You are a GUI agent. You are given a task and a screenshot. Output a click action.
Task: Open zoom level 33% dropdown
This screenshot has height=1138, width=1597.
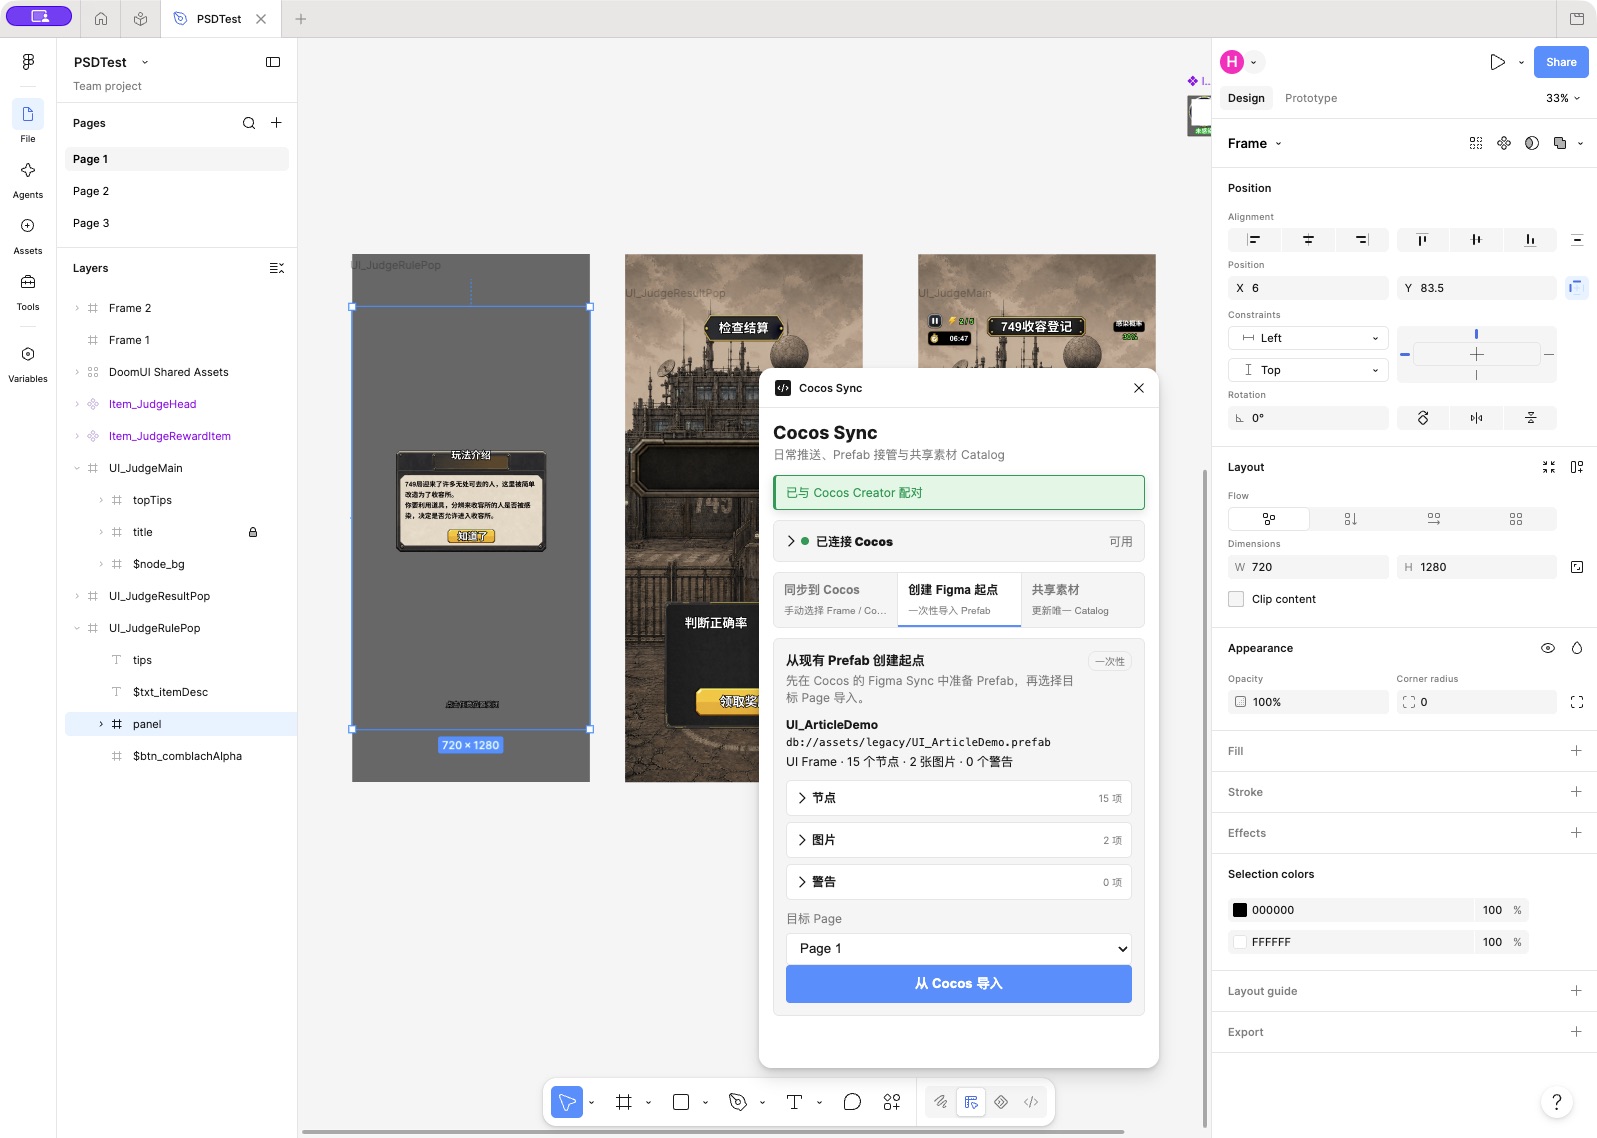(x=1563, y=98)
